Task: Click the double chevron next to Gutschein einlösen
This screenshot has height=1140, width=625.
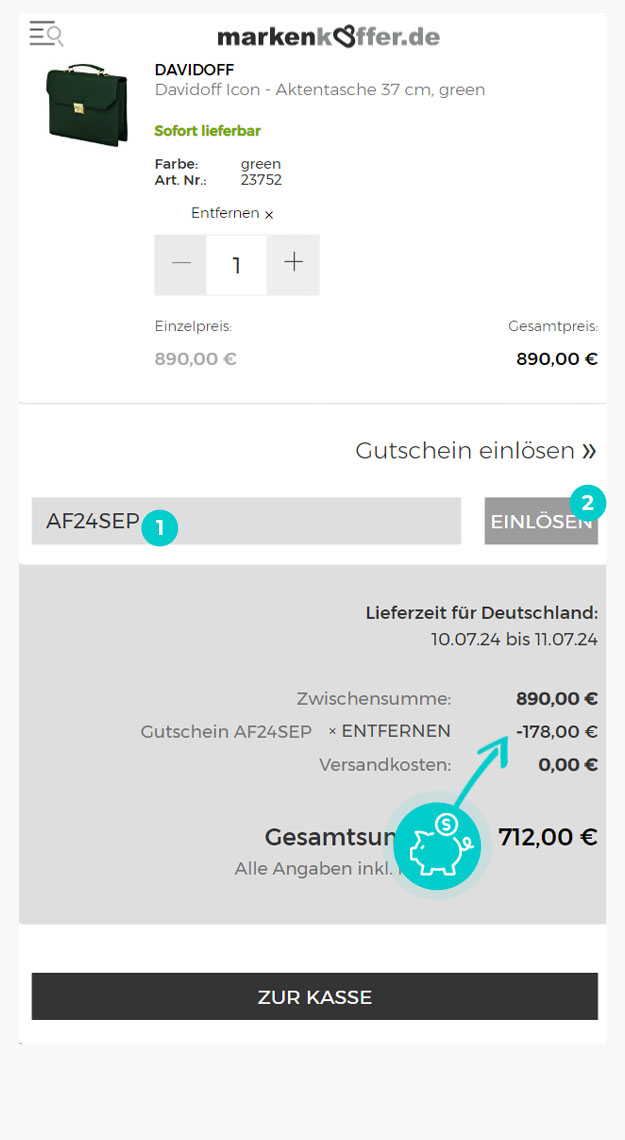Action: [x=589, y=451]
